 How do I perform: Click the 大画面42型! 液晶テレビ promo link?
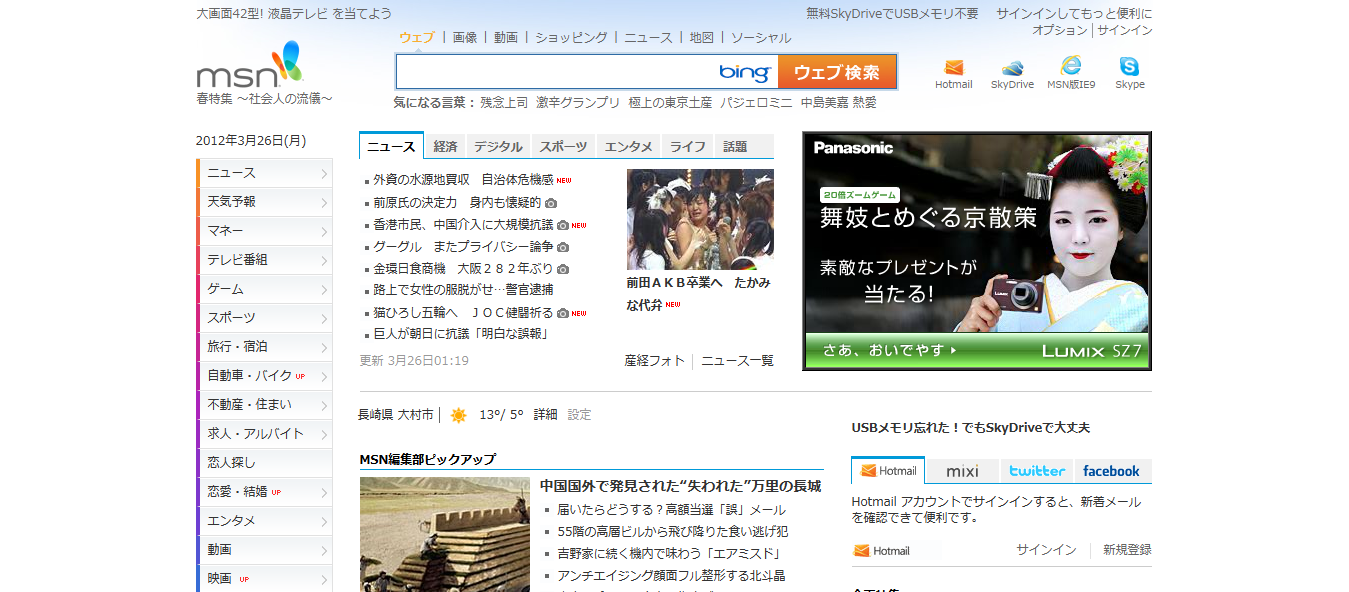pyautogui.click(x=294, y=14)
